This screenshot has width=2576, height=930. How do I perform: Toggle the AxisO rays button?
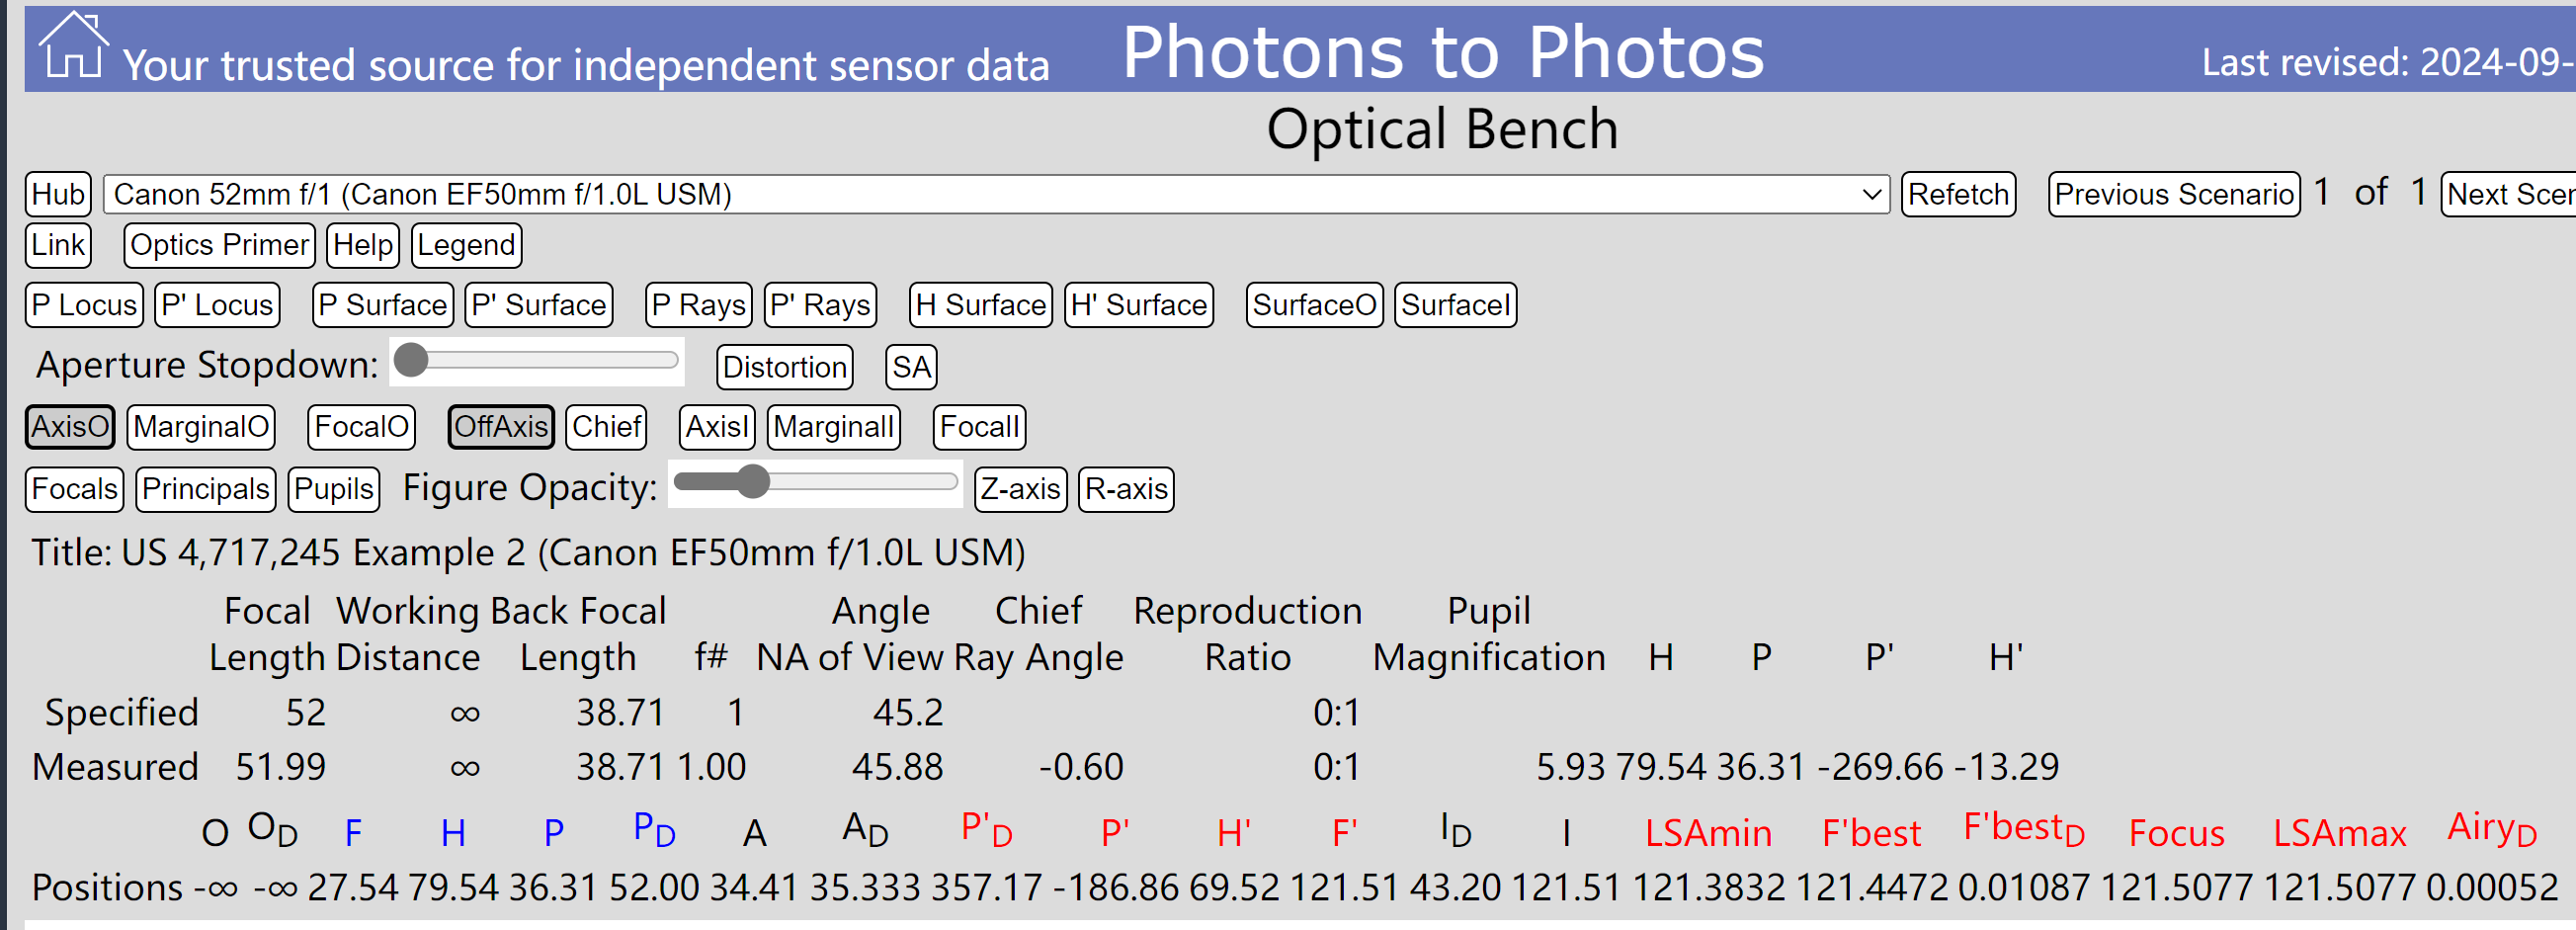[x=70, y=427]
